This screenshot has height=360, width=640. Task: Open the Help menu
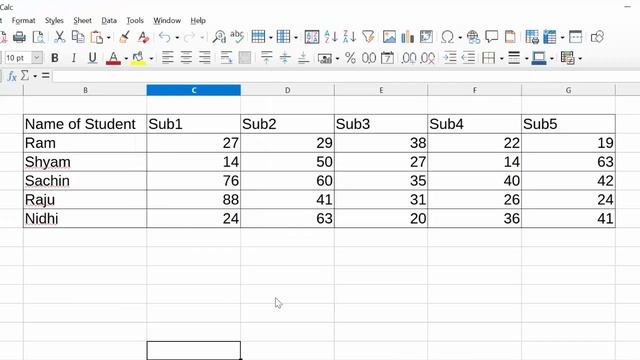198,20
